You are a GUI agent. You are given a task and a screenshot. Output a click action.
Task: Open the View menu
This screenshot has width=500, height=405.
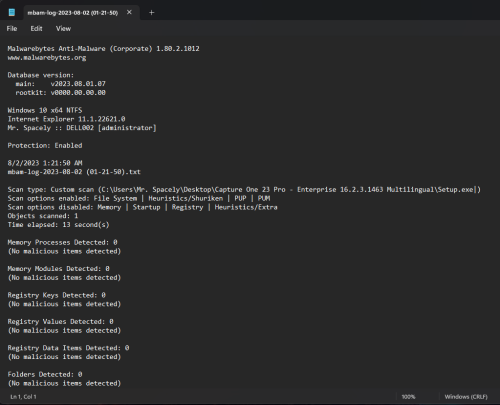(x=63, y=29)
